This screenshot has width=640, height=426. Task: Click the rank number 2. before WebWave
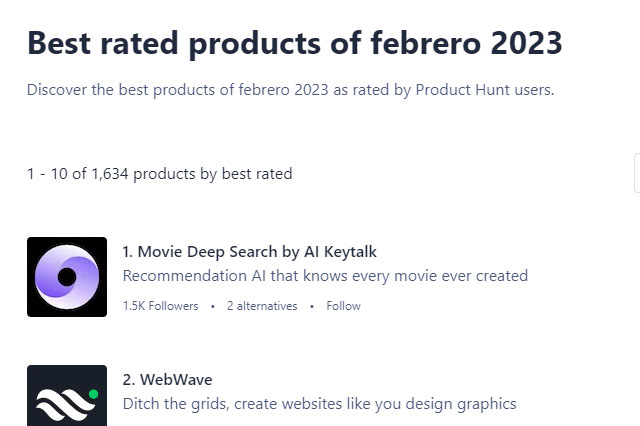[129, 379]
